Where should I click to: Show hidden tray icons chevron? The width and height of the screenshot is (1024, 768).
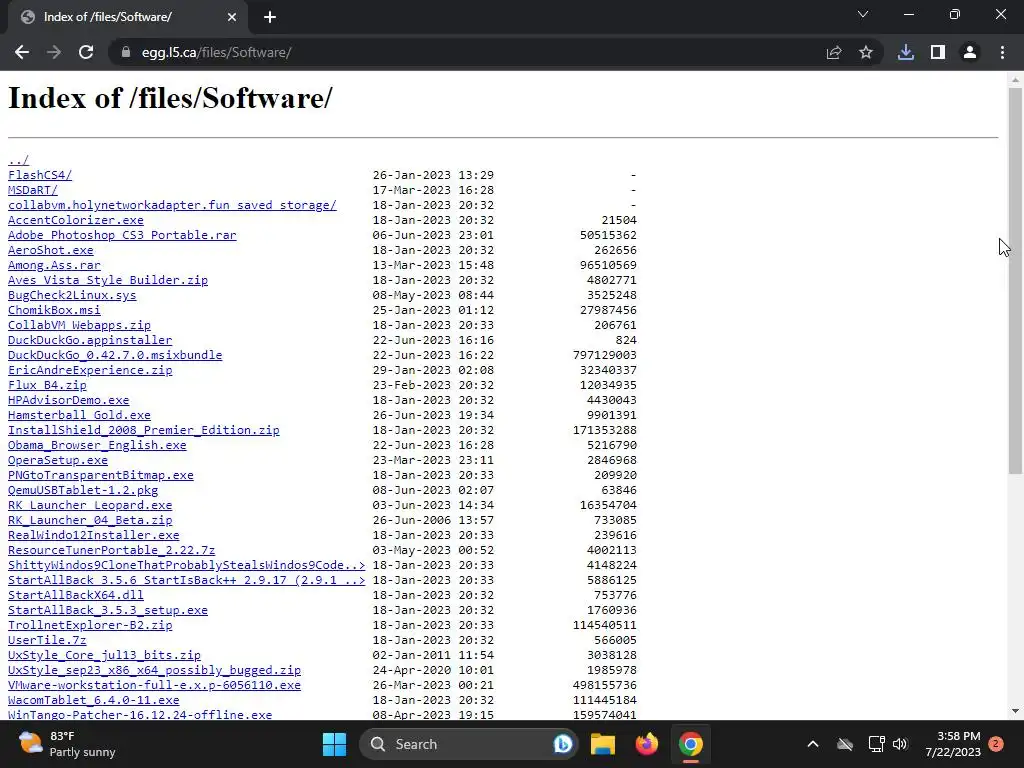tap(812, 744)
